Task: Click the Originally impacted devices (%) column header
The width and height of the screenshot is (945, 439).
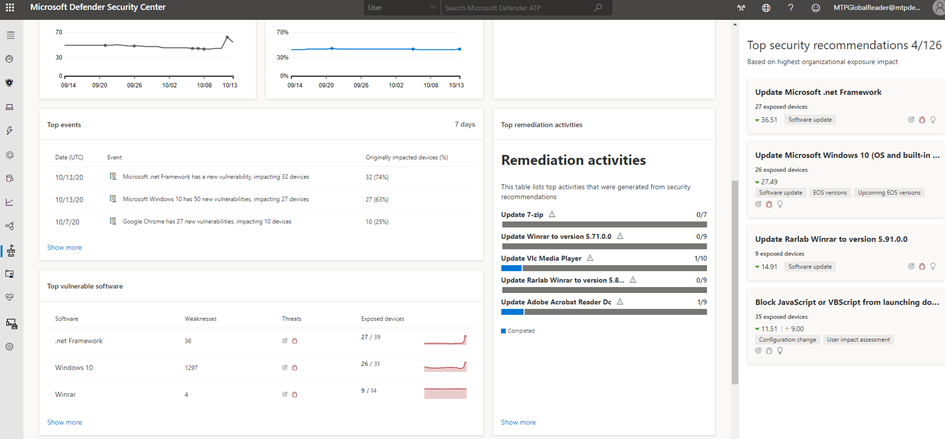Action: 407,157
